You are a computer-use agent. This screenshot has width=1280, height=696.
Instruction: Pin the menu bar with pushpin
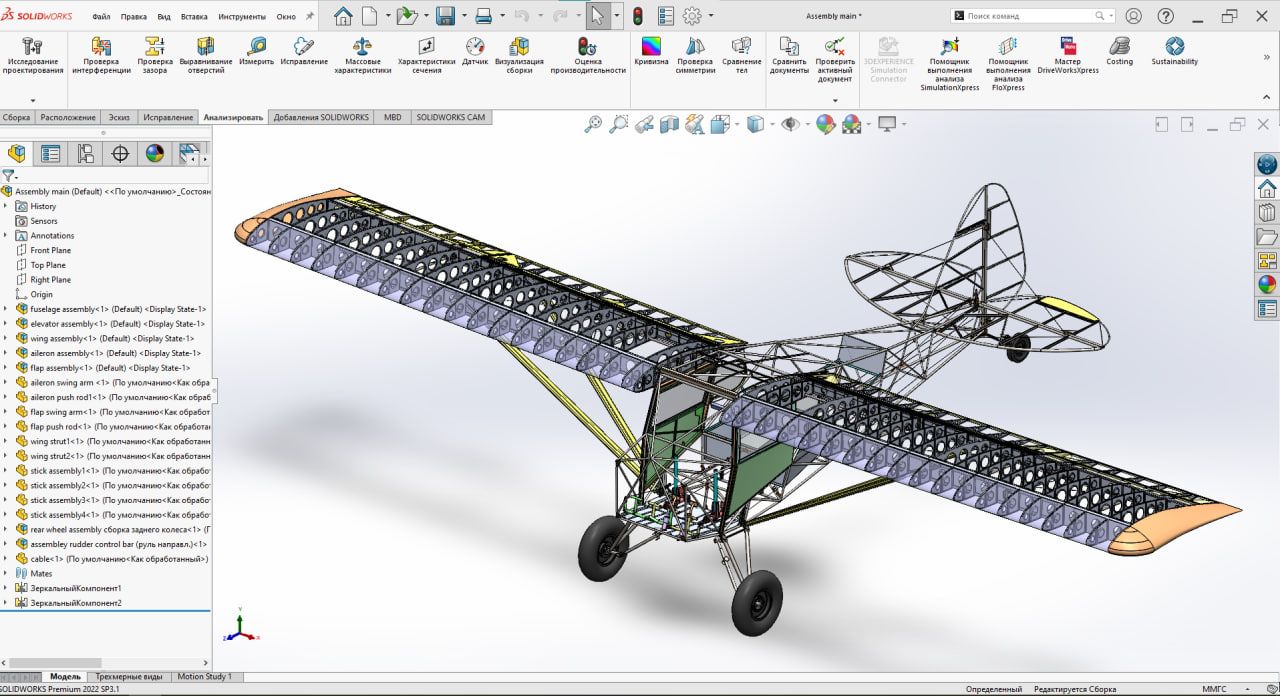point(310,17)
